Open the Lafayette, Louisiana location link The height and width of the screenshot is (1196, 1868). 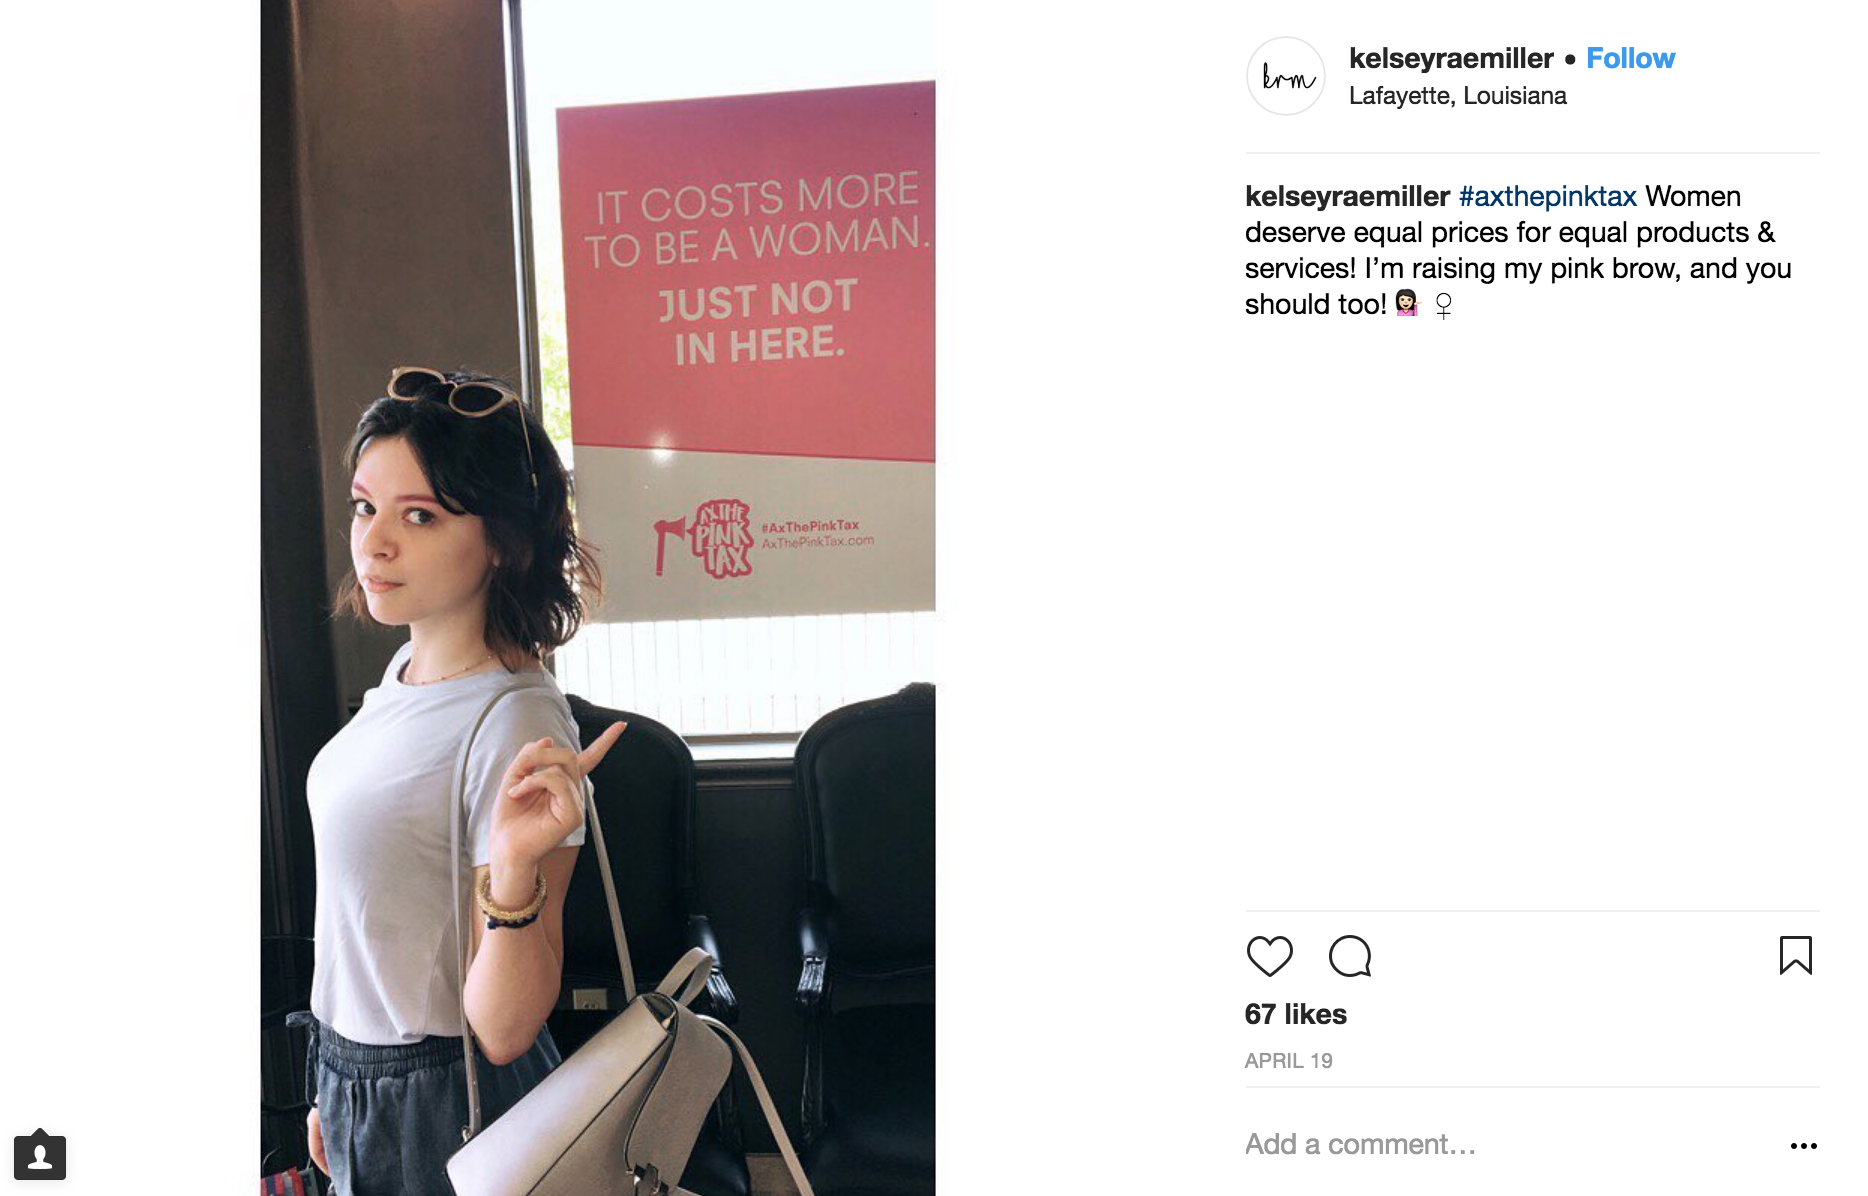(1457, 95)
